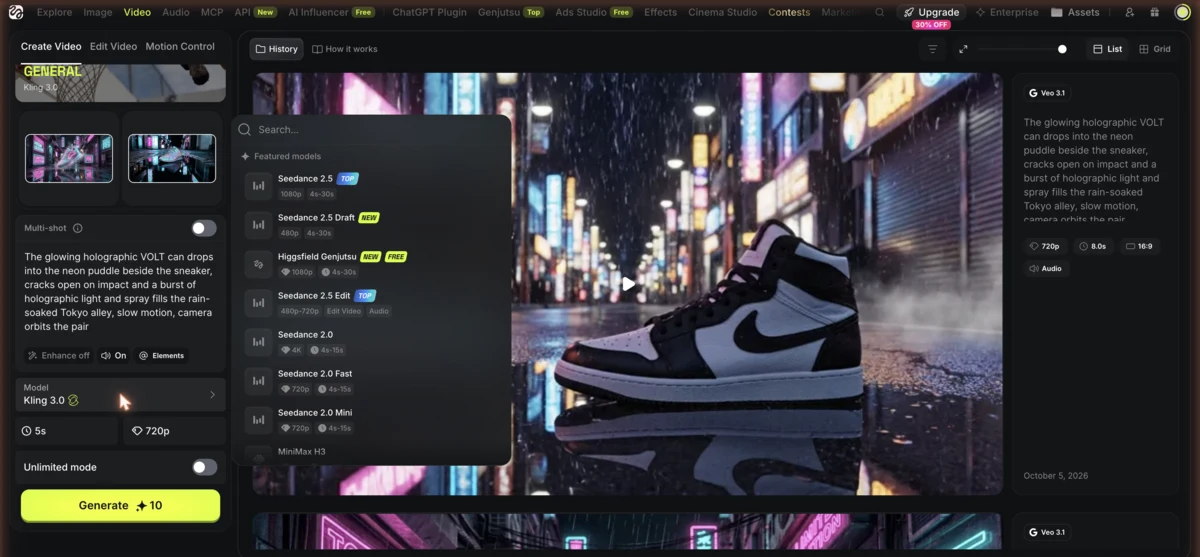Viewport: 1200px width, 557px height.
Task: Play the sneaker video preview
Action: coord(628,284)
